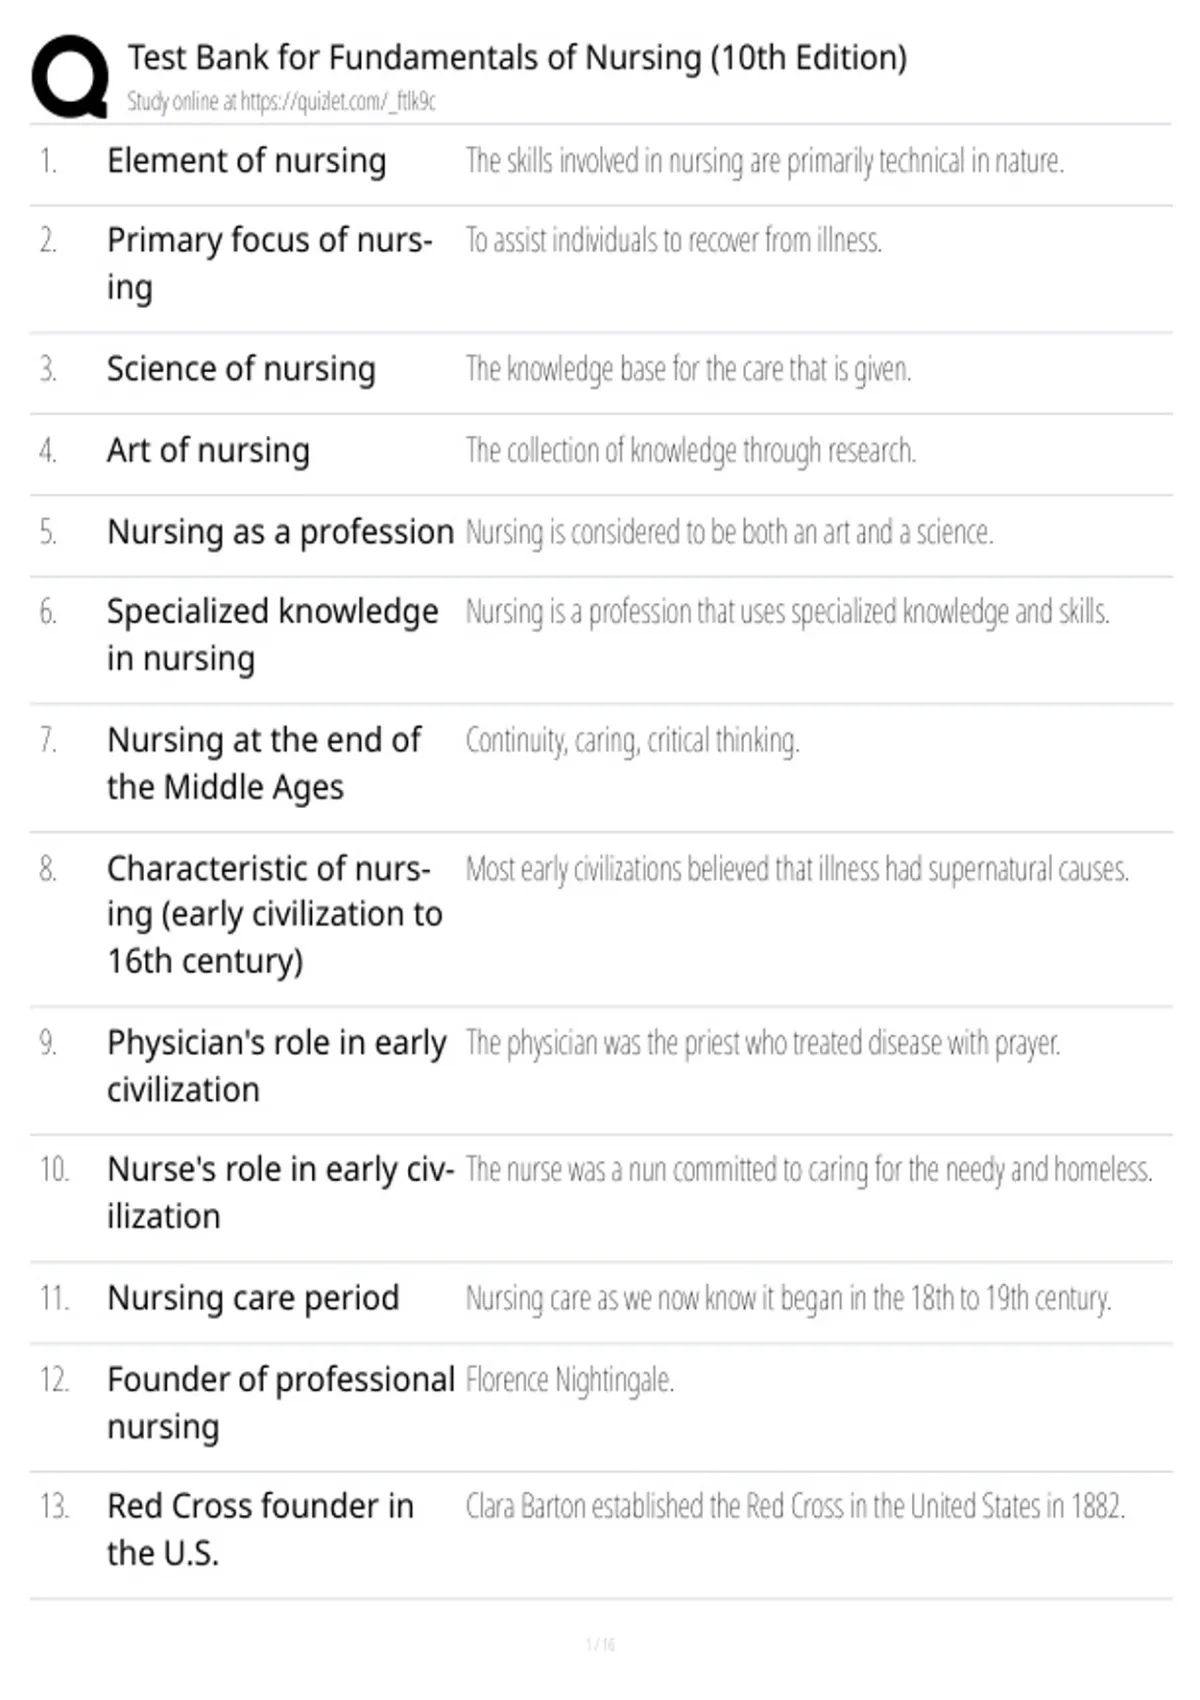Click the term 'Element of nursing'
The width and height of the screenshot is (1200, 1700).
(247, 161)
